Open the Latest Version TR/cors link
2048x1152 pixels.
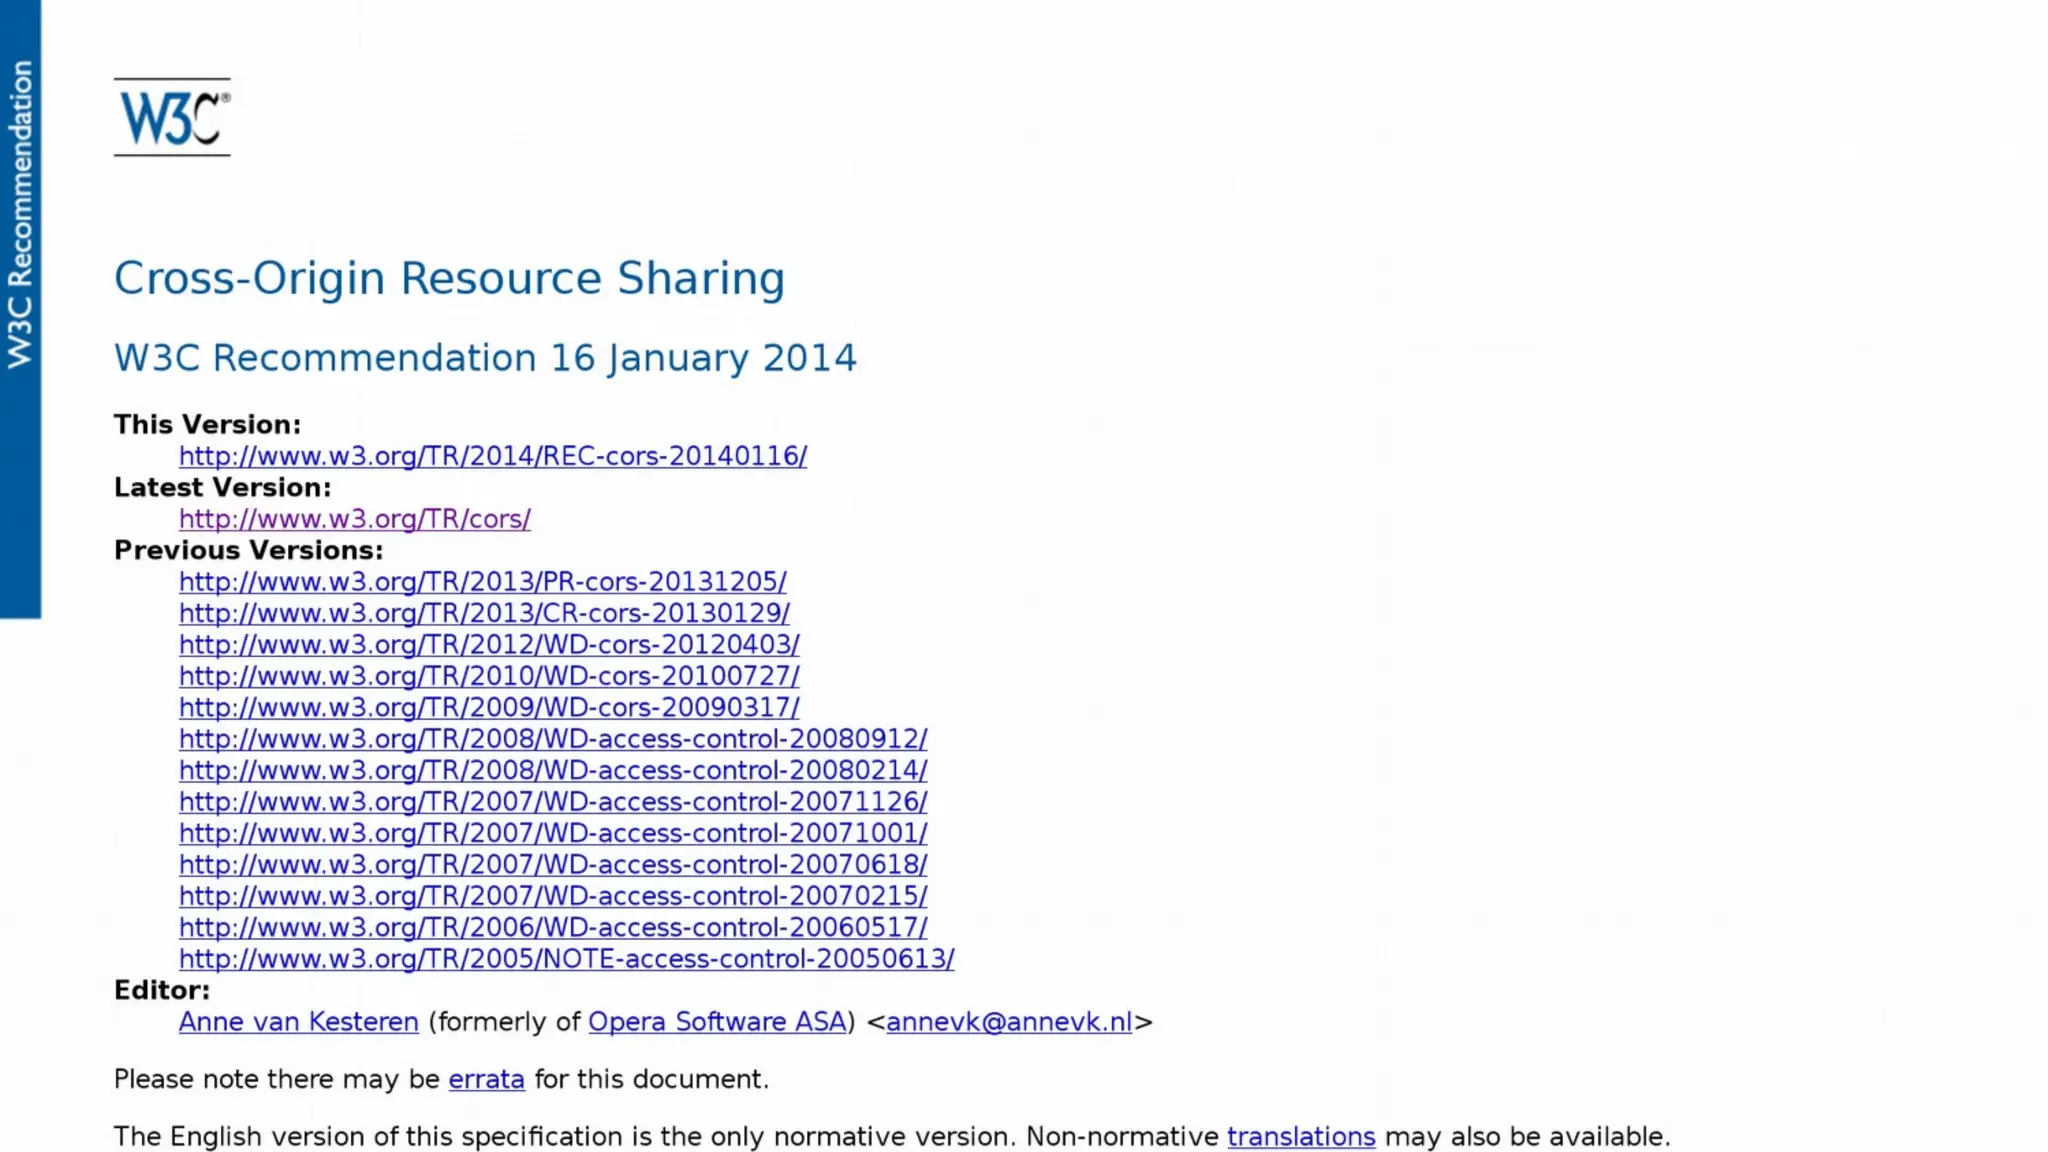tap(354, 519)
